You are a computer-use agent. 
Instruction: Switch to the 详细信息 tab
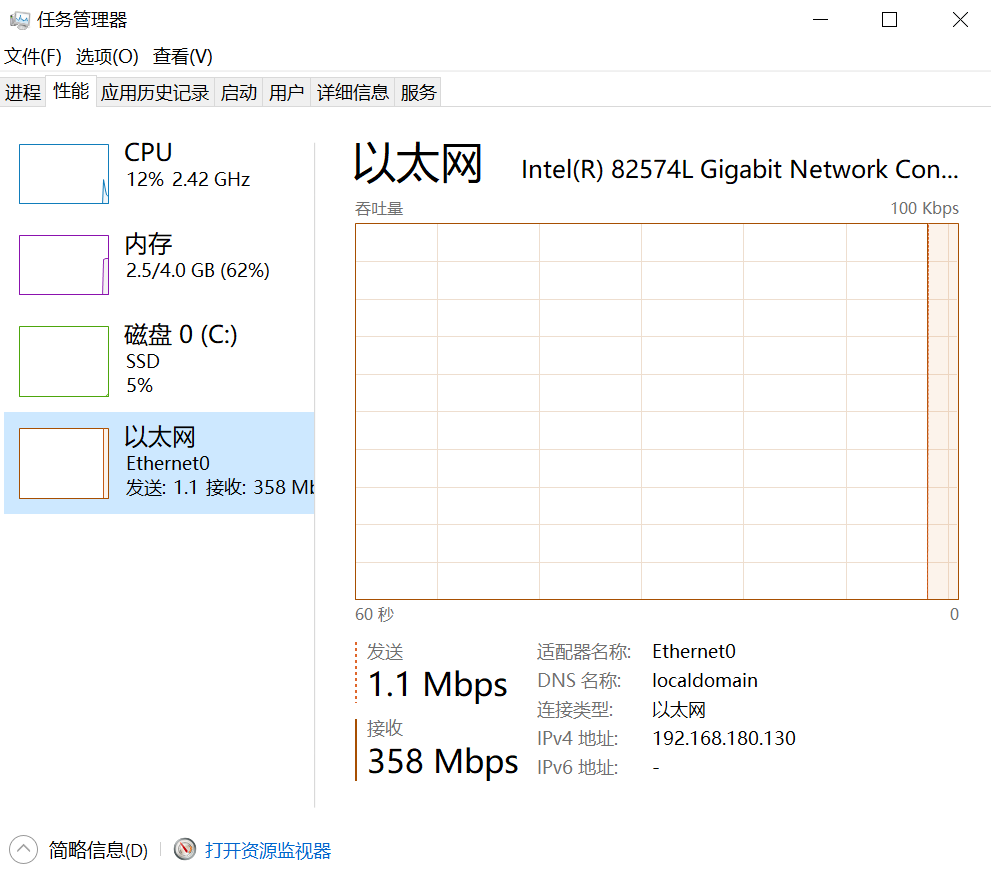click(x=353, y=93)
